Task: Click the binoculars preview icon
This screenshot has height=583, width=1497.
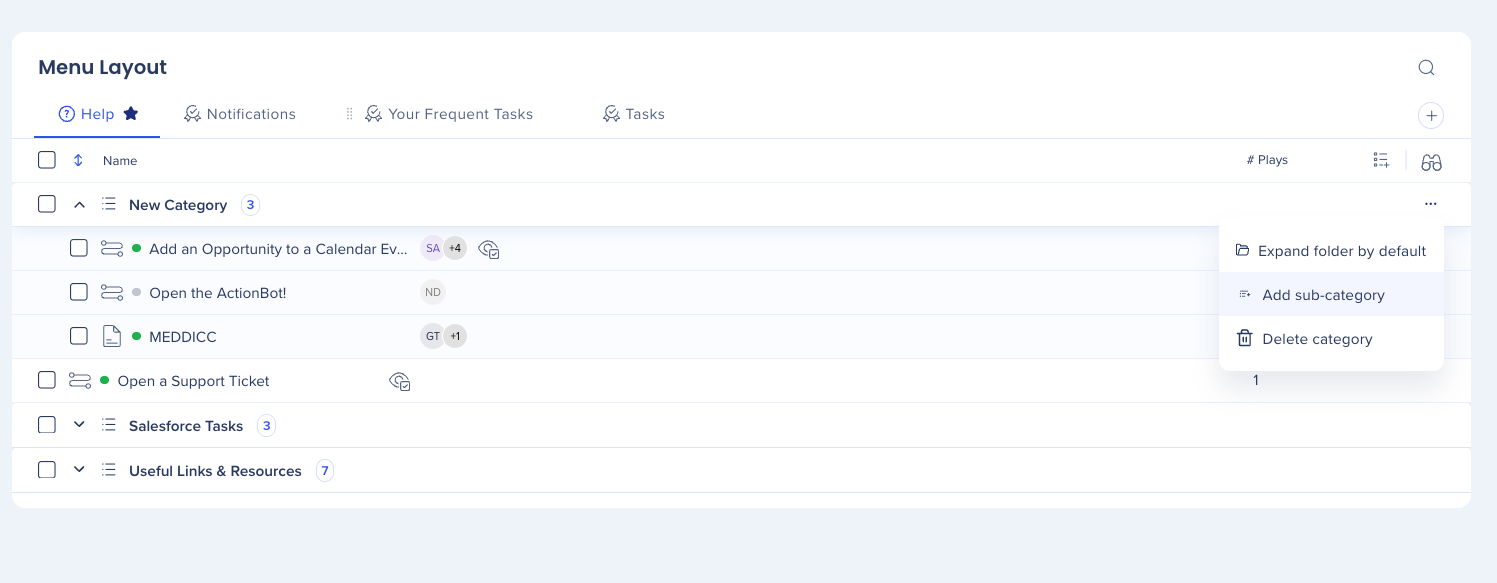Action: (1431, 162)
